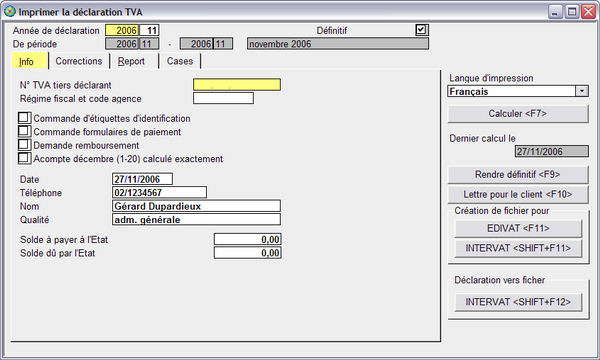The image size is (600, 360).
Task: Click the novembre 2006 period description field
Action: pos(338,44)
